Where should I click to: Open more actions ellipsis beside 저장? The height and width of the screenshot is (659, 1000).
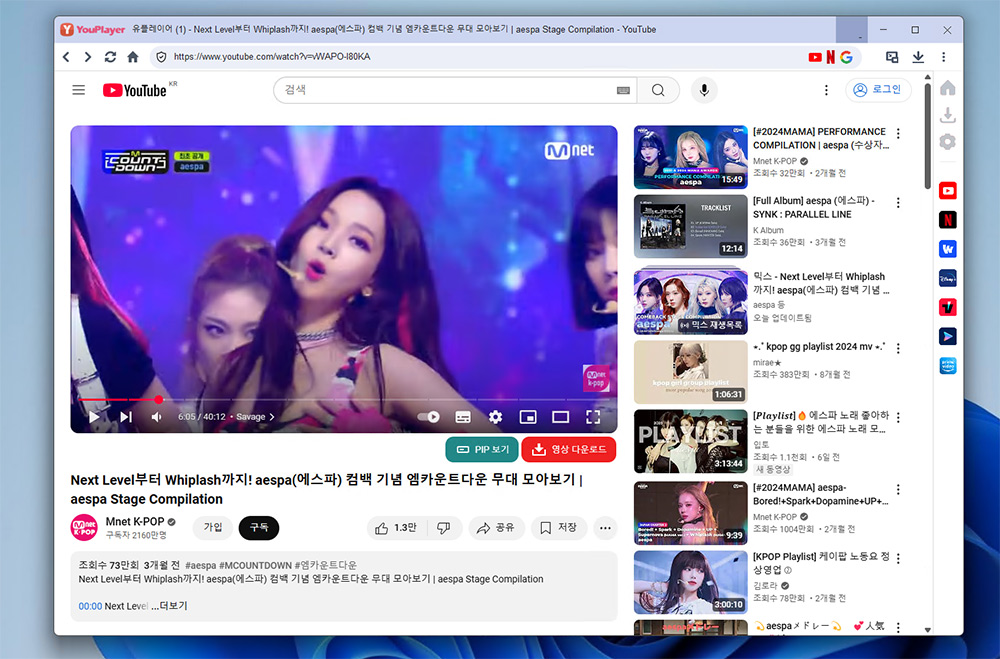(605, 528)
